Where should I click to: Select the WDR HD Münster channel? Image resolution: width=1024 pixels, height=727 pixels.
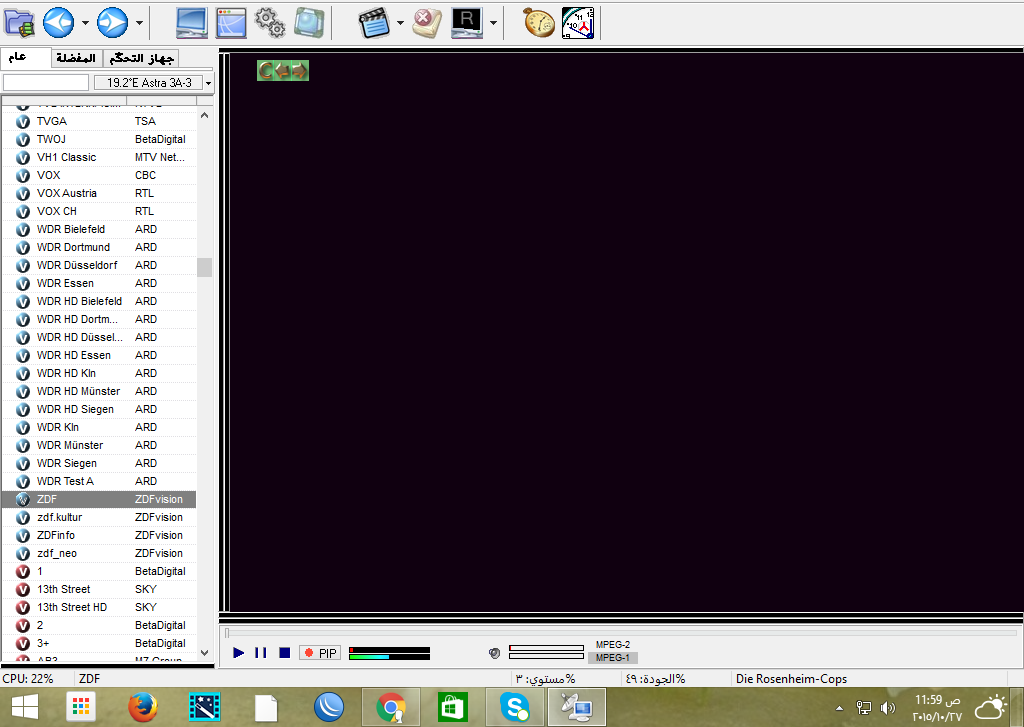click(99, 391)
